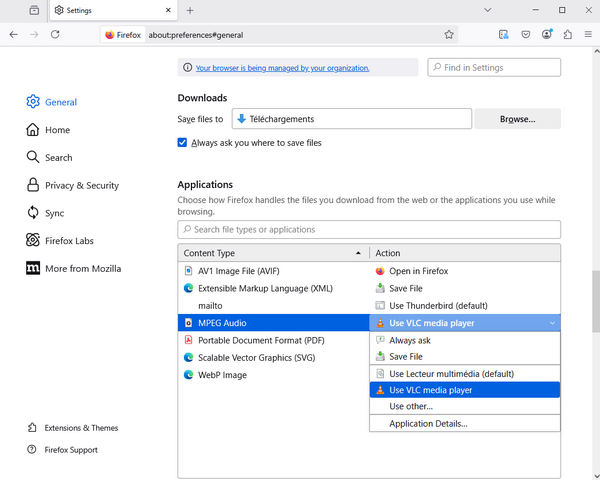Open the Firefox View icon in tab strip
This screenshot has width=600, height=480.
click(34, 10)
